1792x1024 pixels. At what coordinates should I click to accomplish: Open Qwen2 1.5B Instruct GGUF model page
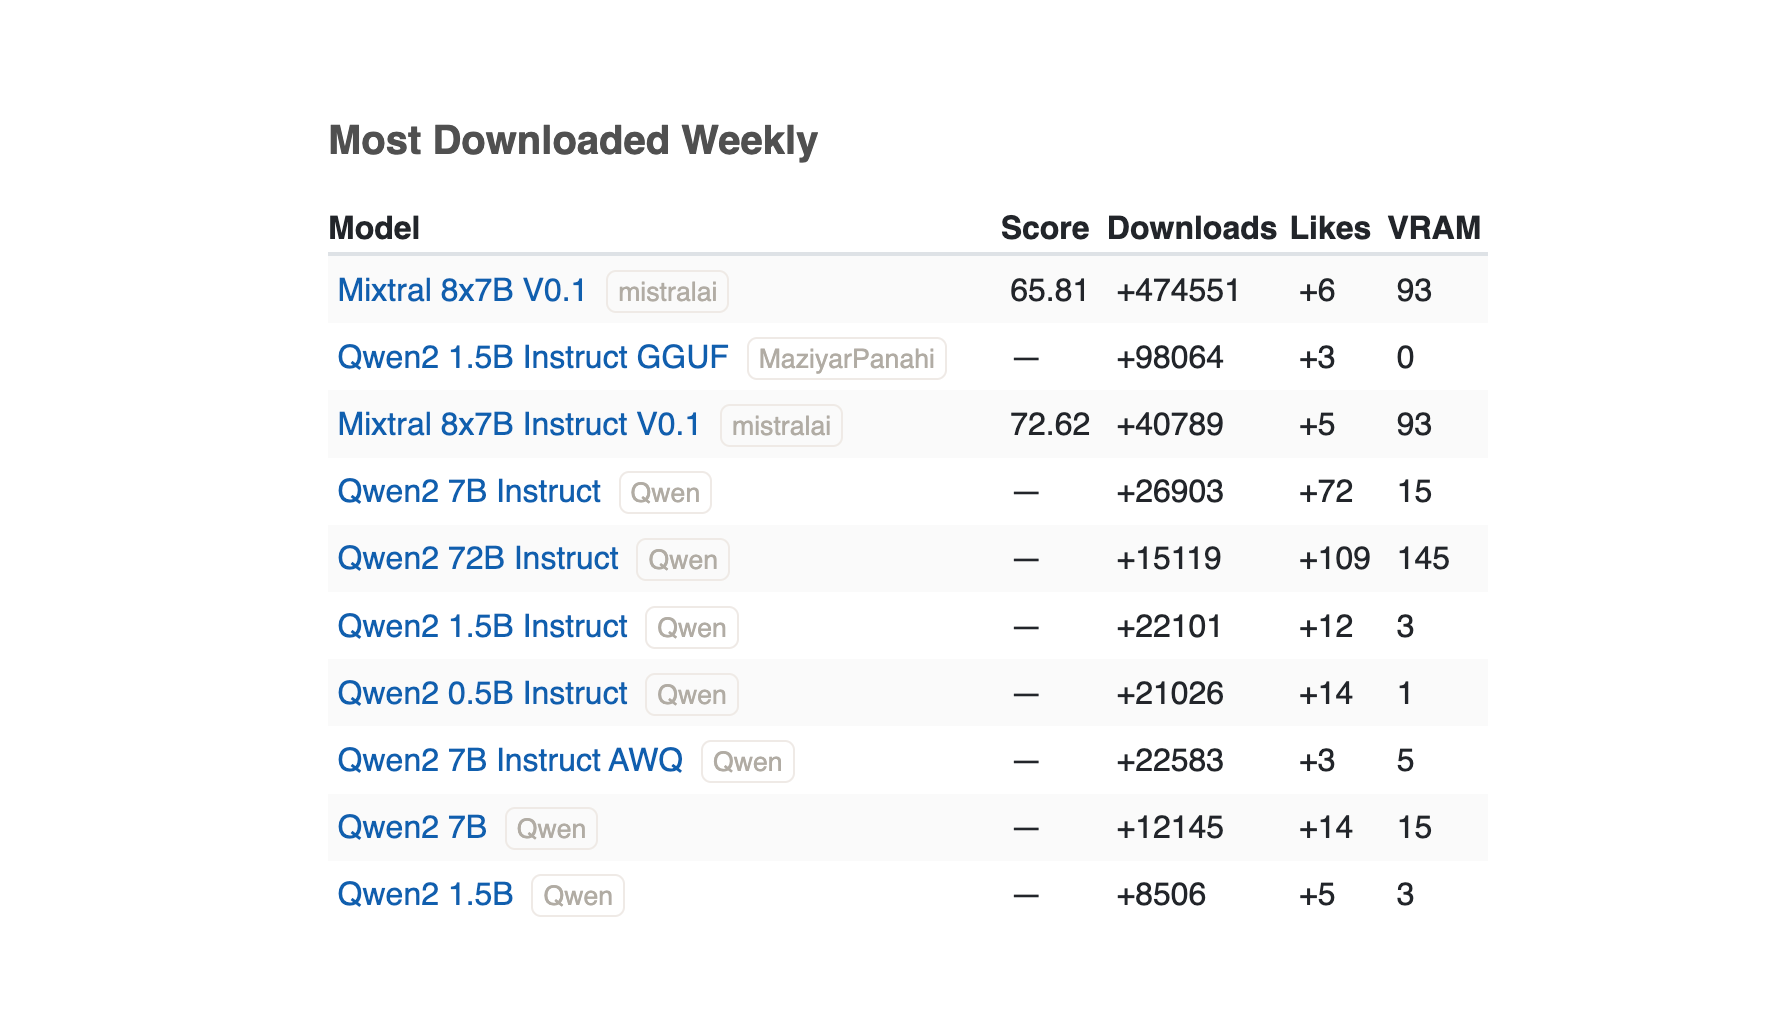533,357
